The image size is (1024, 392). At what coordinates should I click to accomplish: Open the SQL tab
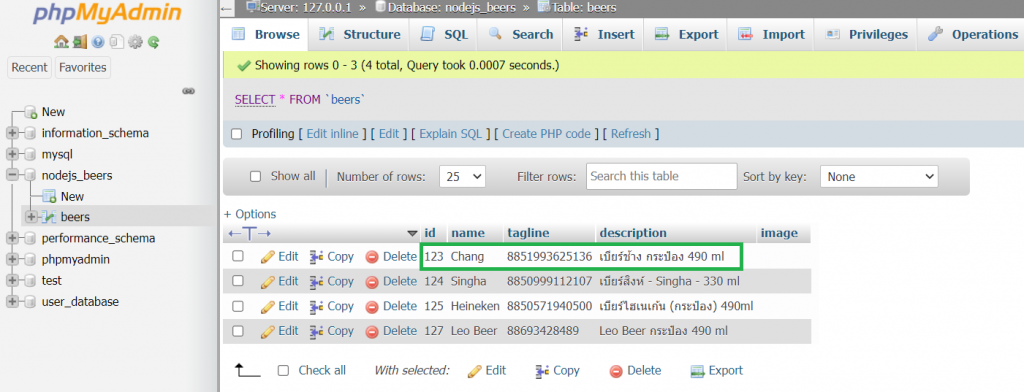pos(444,35)
